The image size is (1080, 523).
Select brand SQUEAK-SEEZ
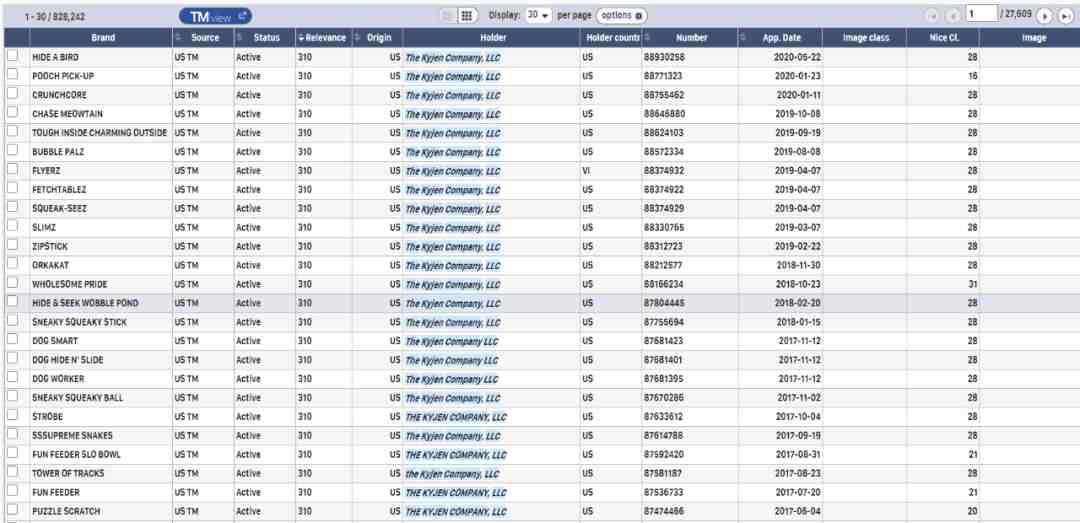[59, 209]
